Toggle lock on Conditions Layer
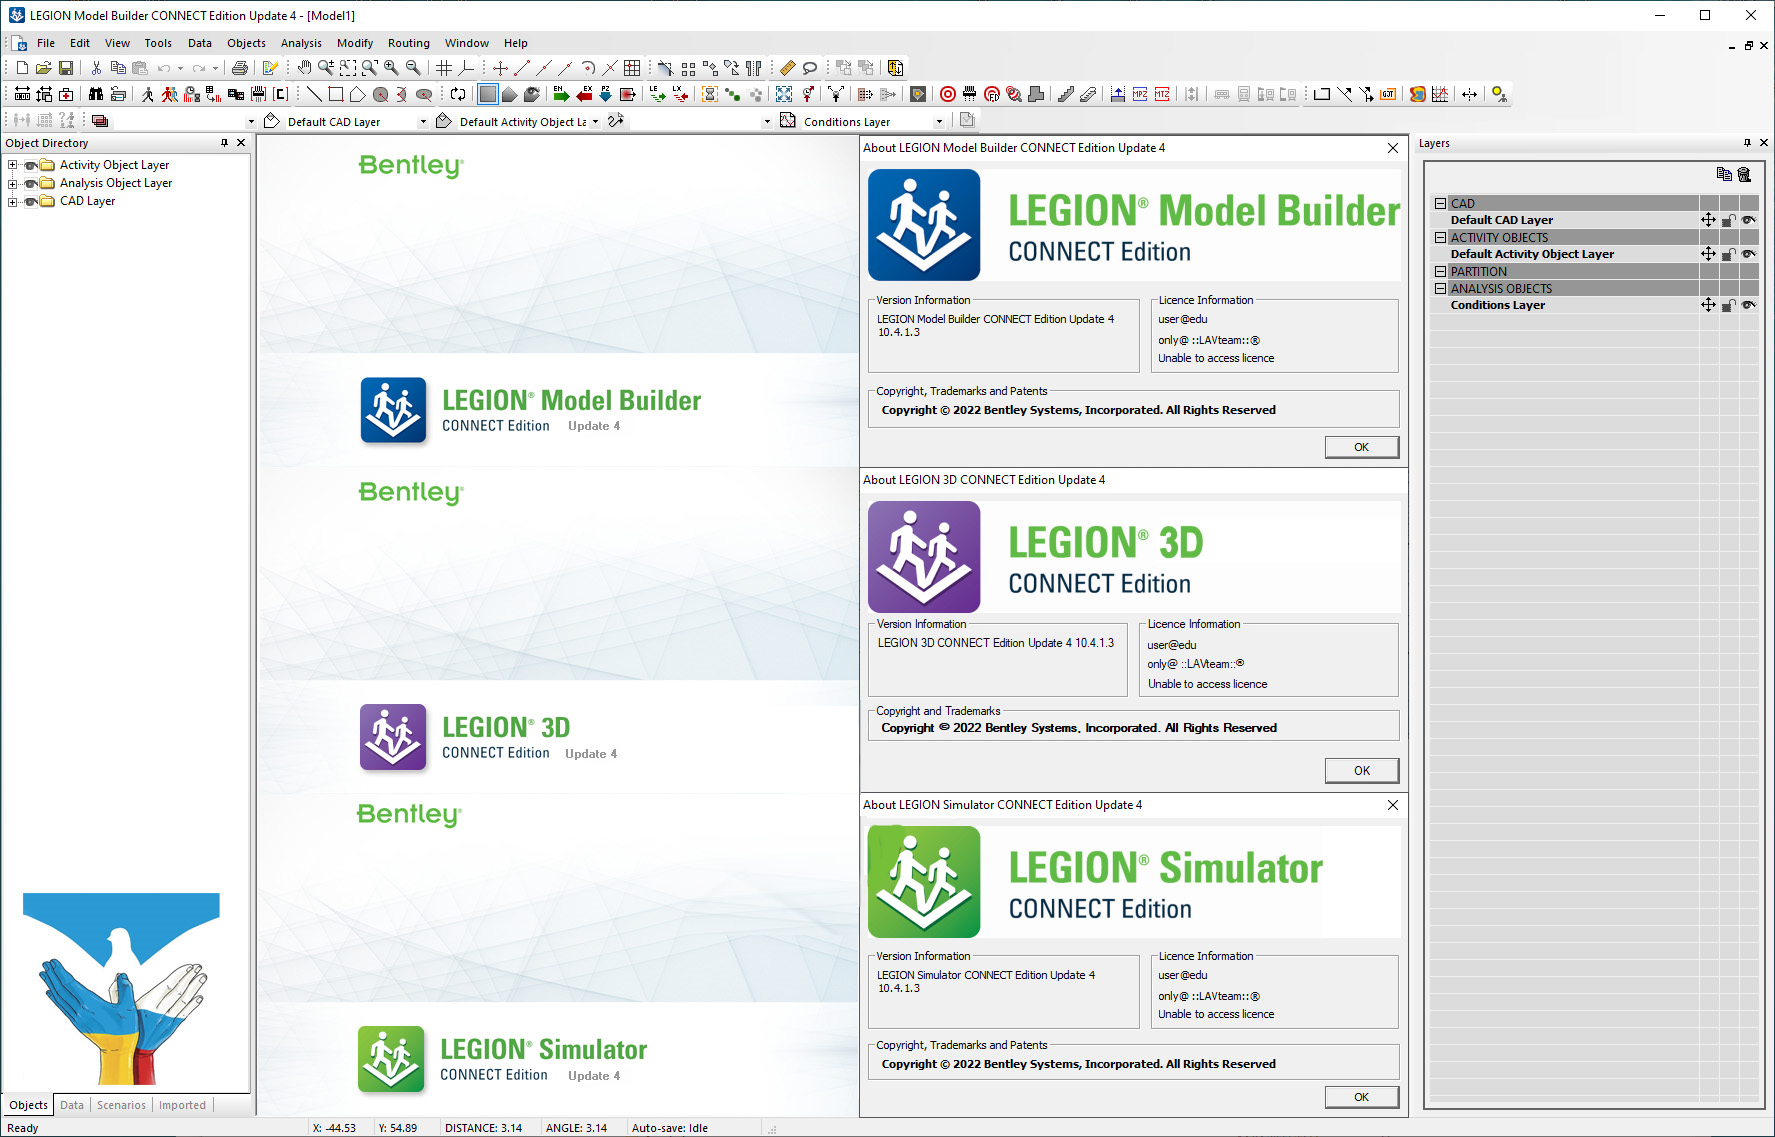 1728,305
